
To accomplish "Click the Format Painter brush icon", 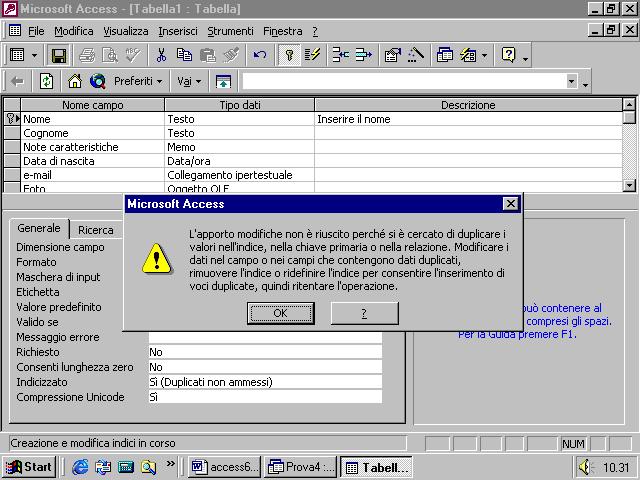I will [x=231, y=55].
